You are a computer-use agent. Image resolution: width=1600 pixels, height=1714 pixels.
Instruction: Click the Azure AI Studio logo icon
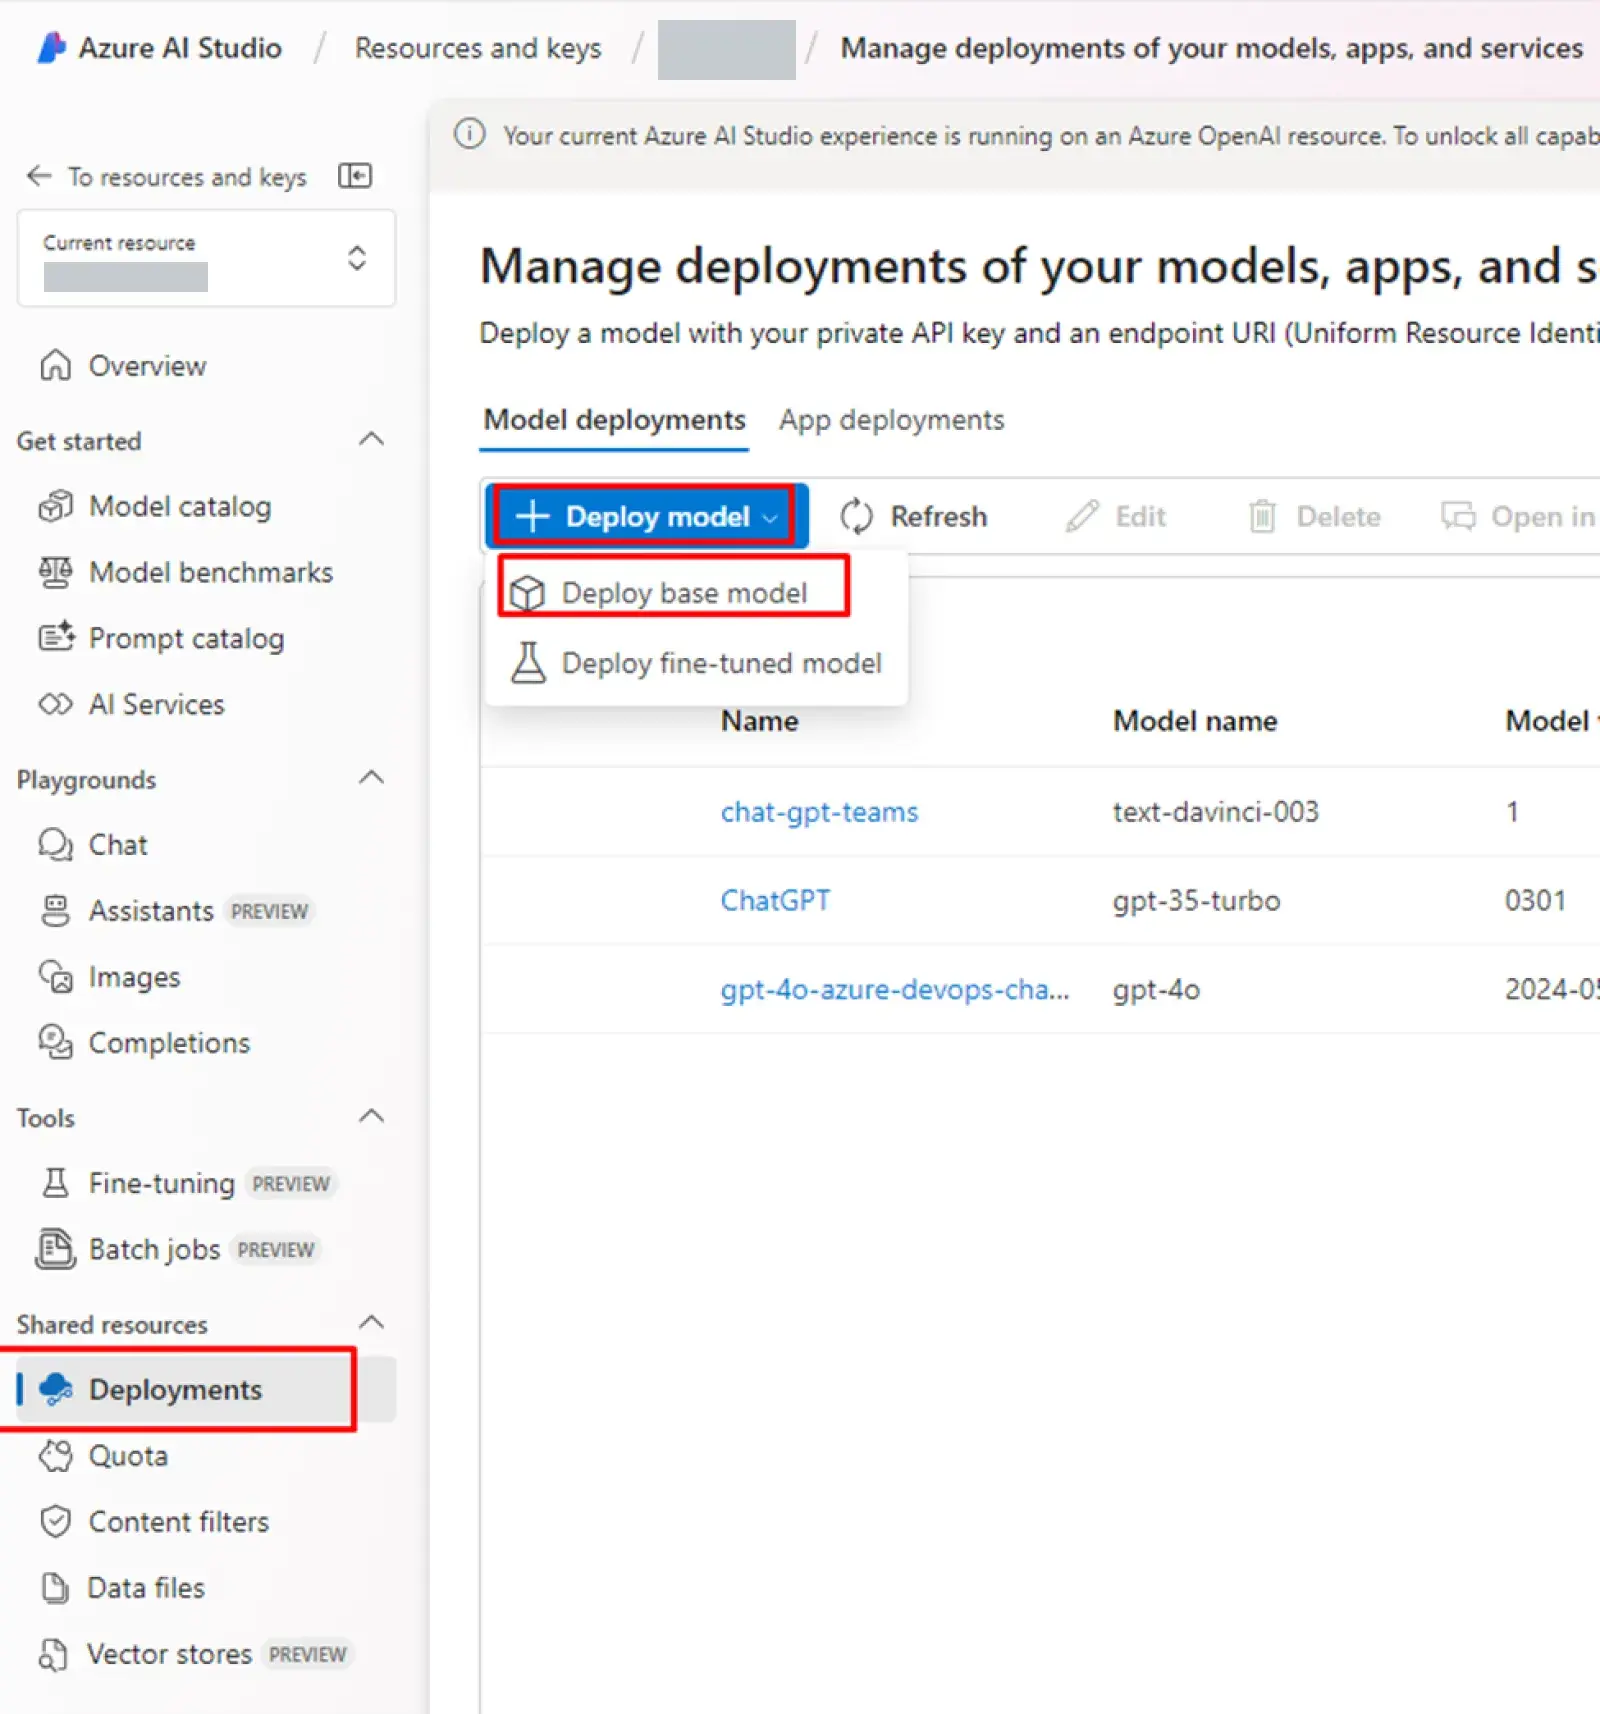[51, 47]
